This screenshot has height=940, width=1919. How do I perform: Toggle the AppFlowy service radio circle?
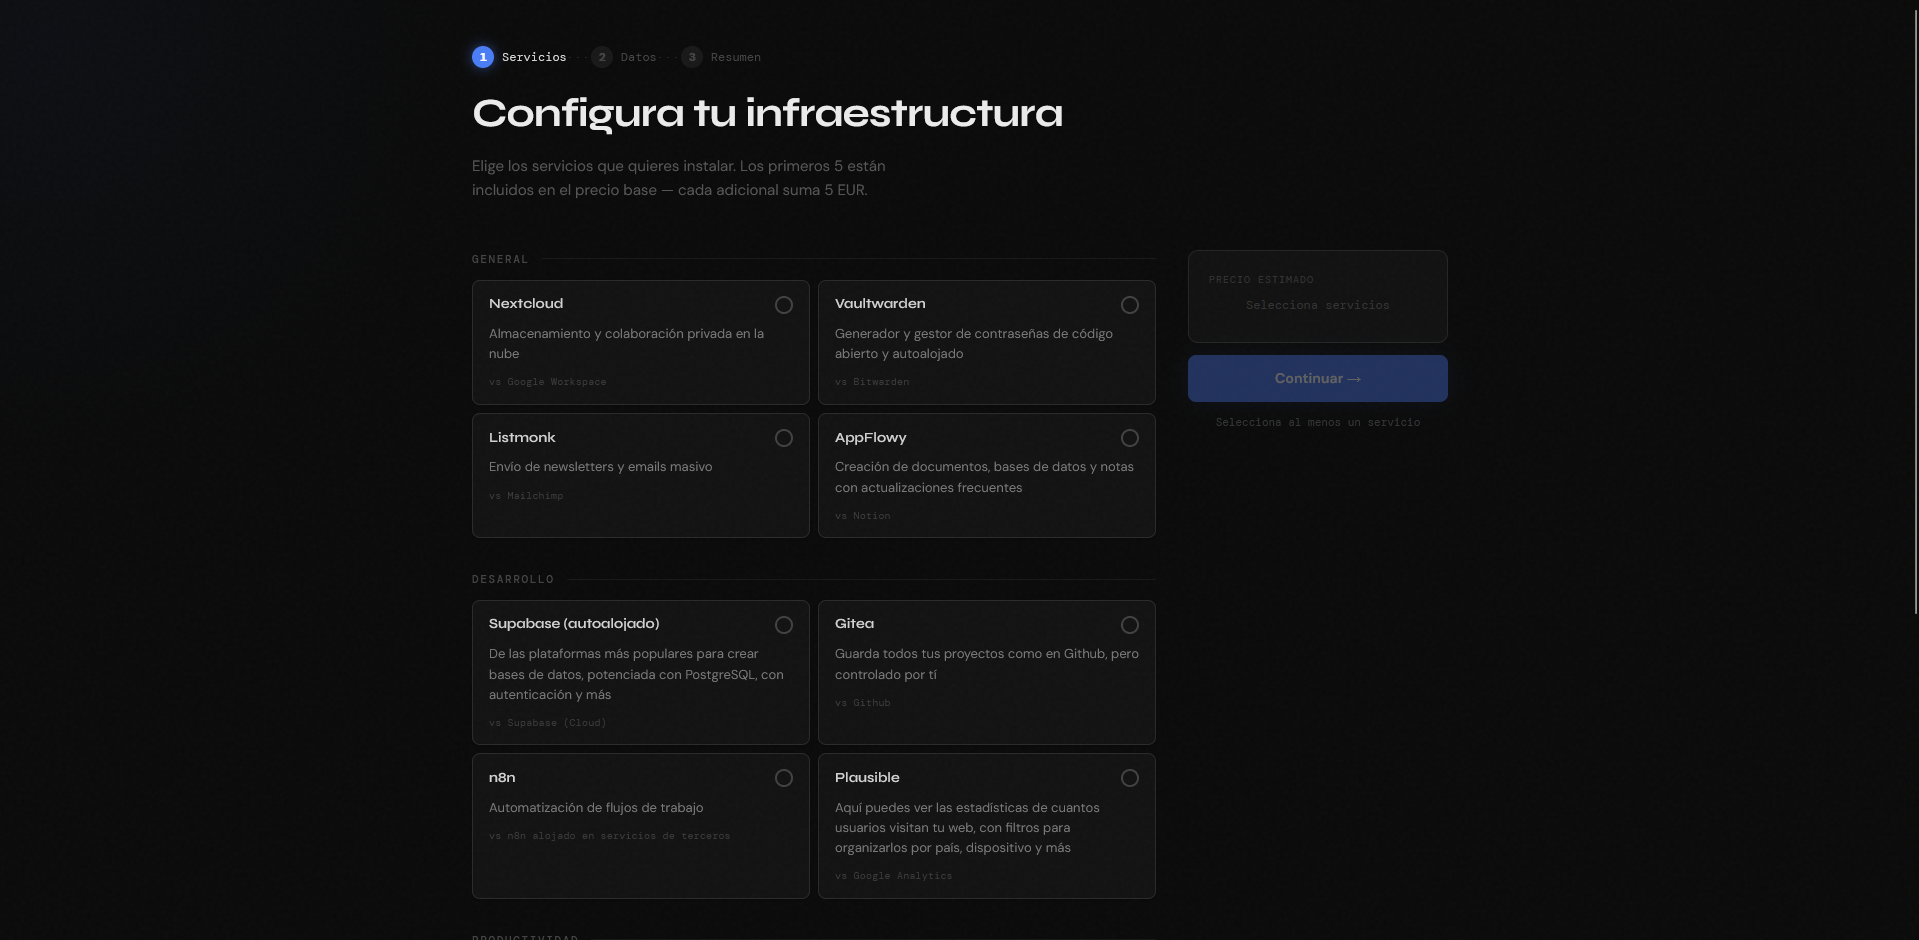tap(1130, 438)
